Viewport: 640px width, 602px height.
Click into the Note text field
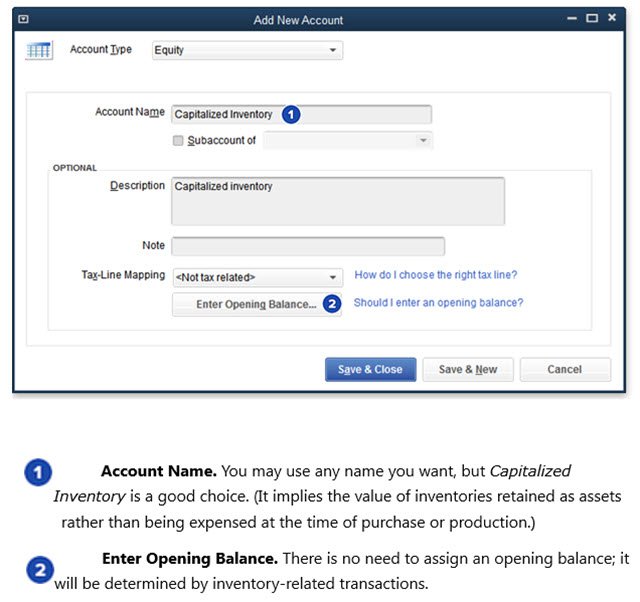tap(308, 246)
